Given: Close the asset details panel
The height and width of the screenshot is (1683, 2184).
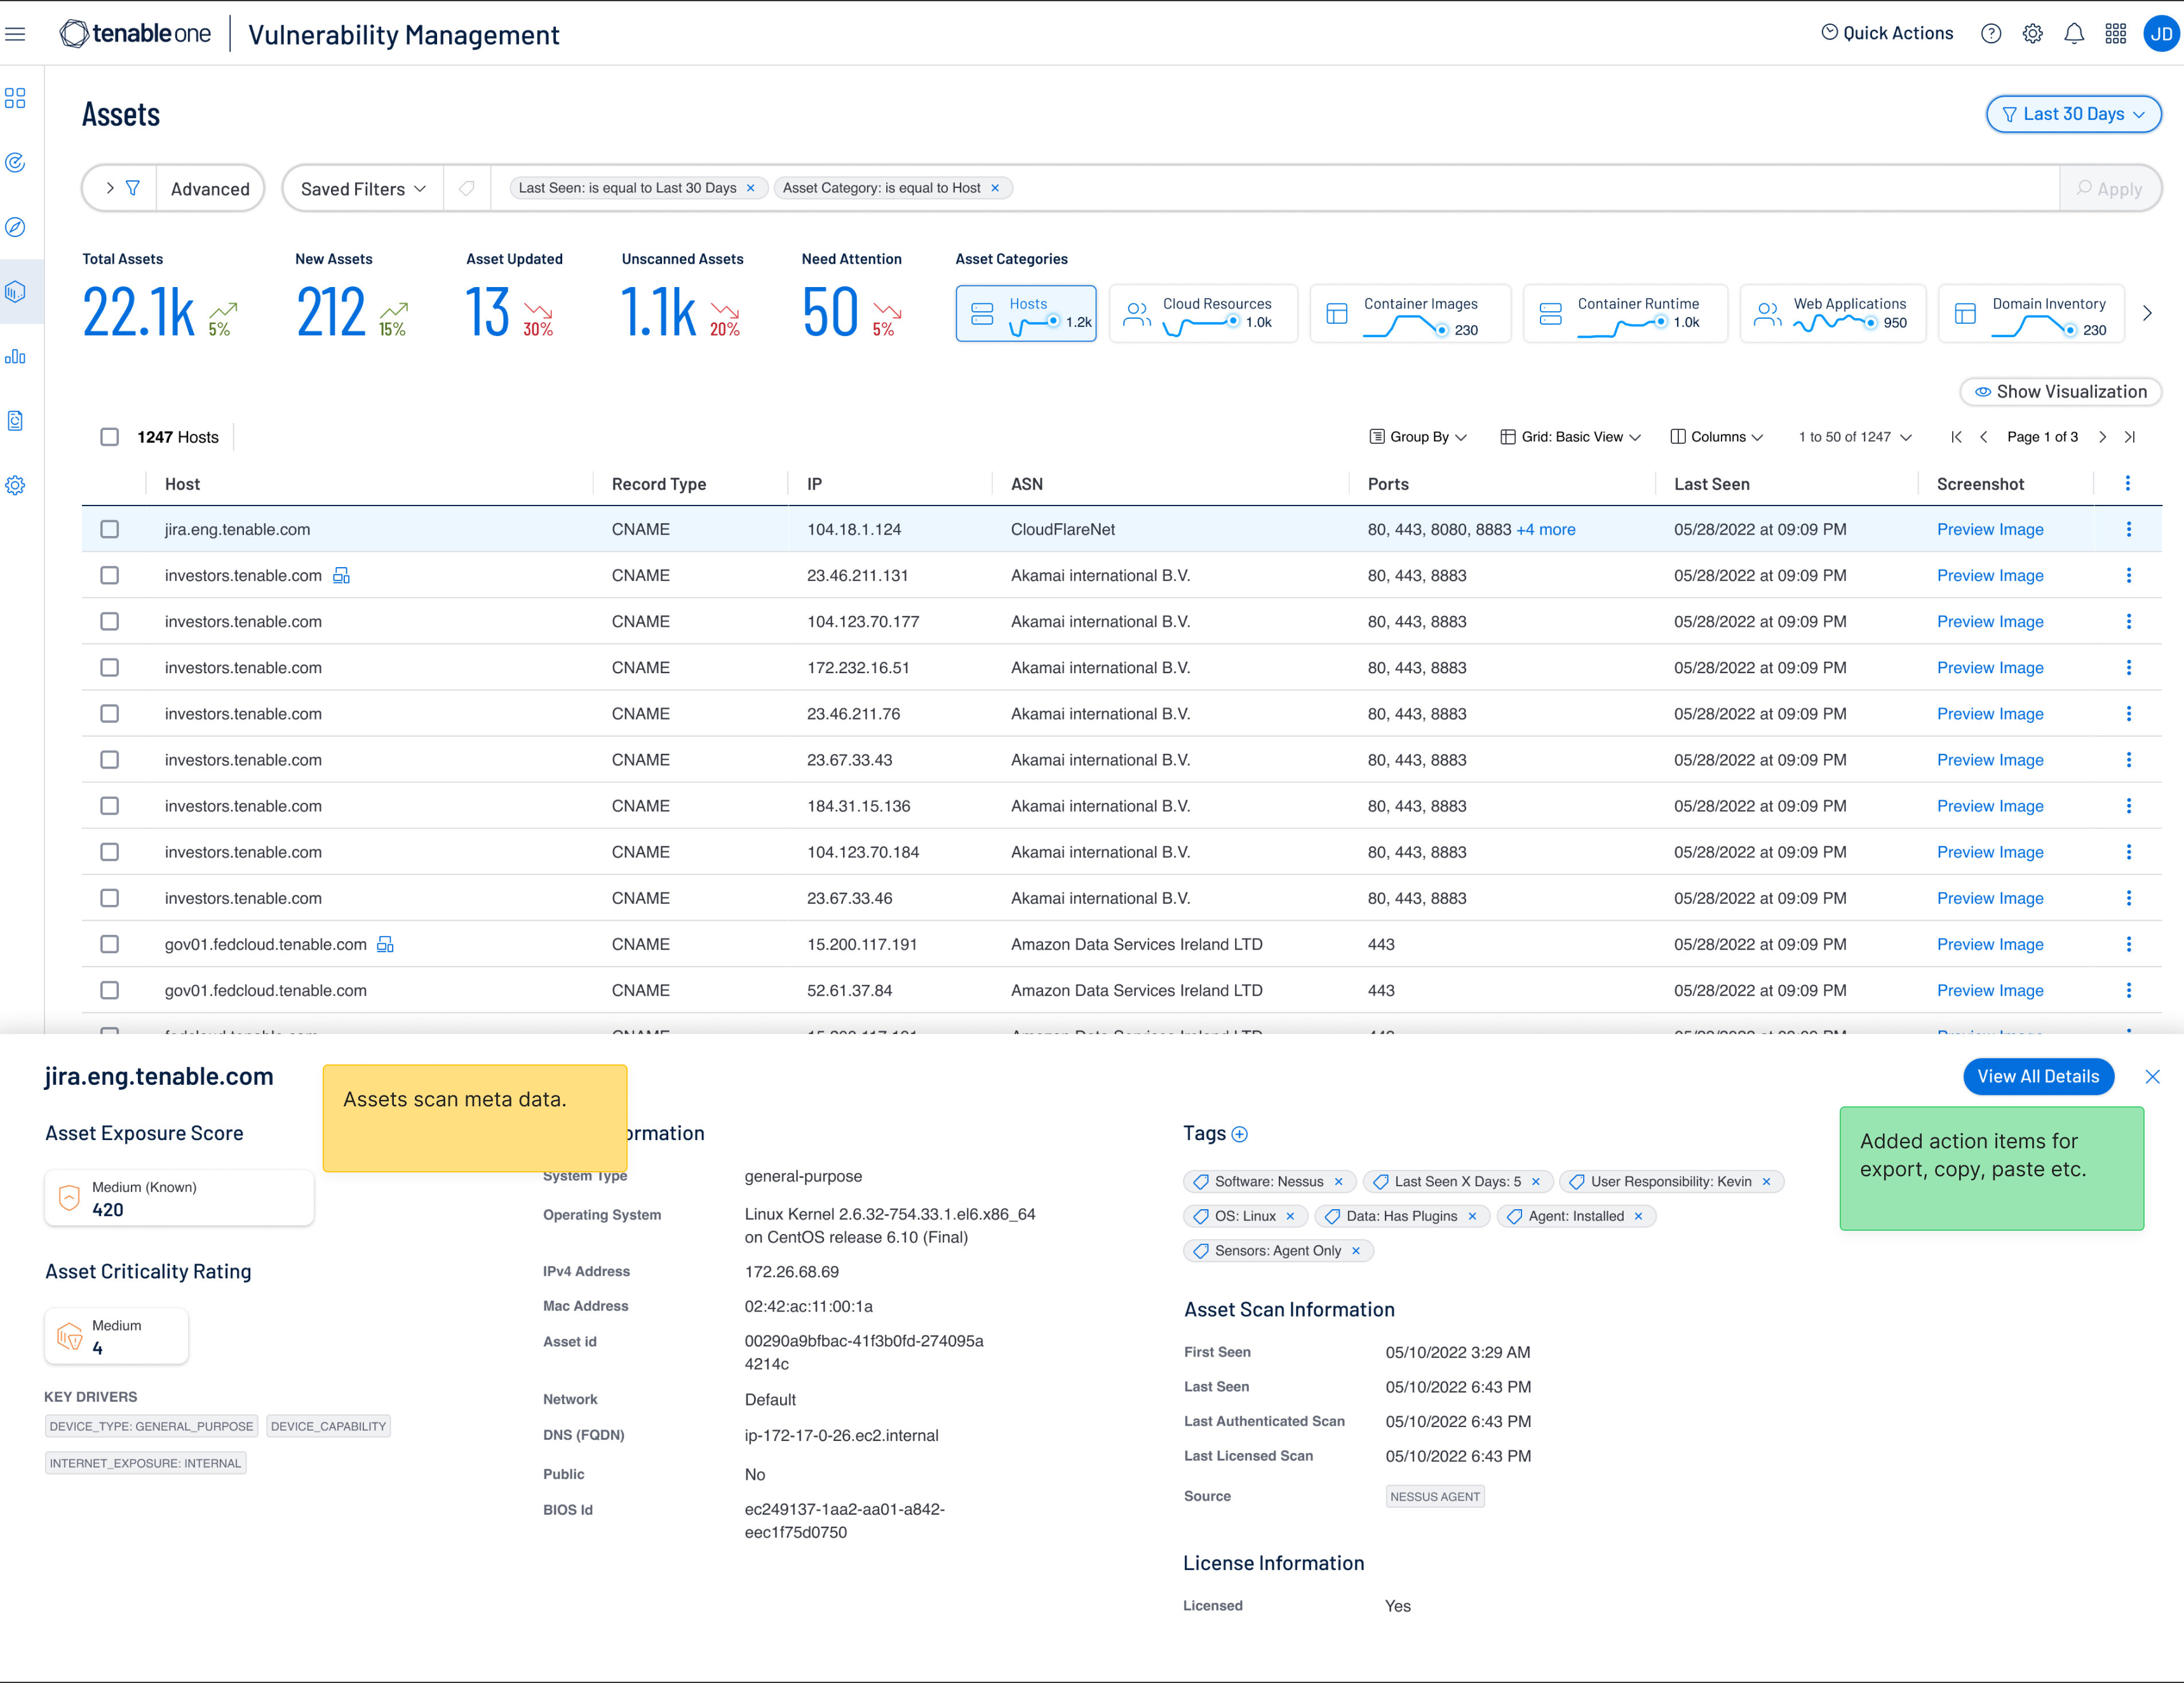Looking at the screenshot, I should tap(2153, 1076).
